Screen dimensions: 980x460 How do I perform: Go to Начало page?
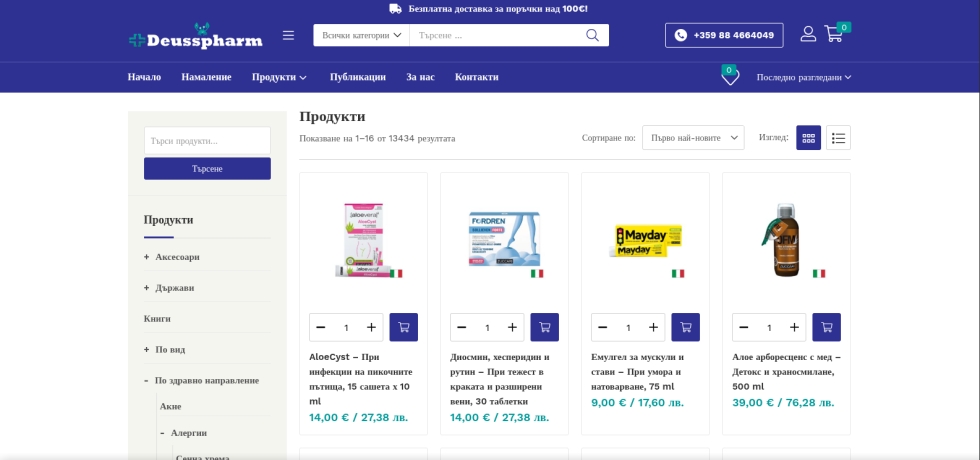[x=144, y=78]
